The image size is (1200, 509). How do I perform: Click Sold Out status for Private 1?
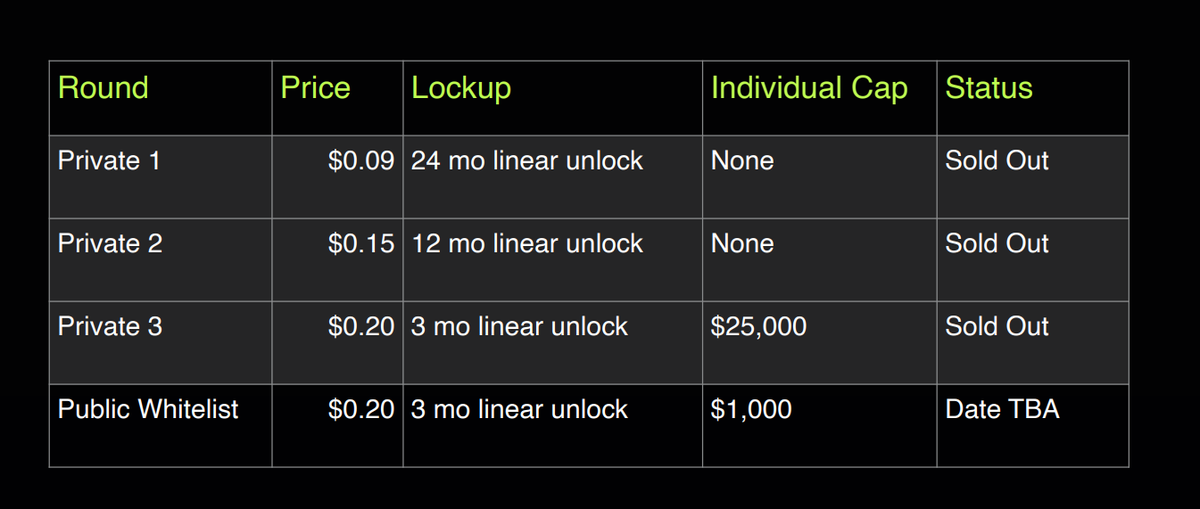pyautogui.click(x=997, y=161)
